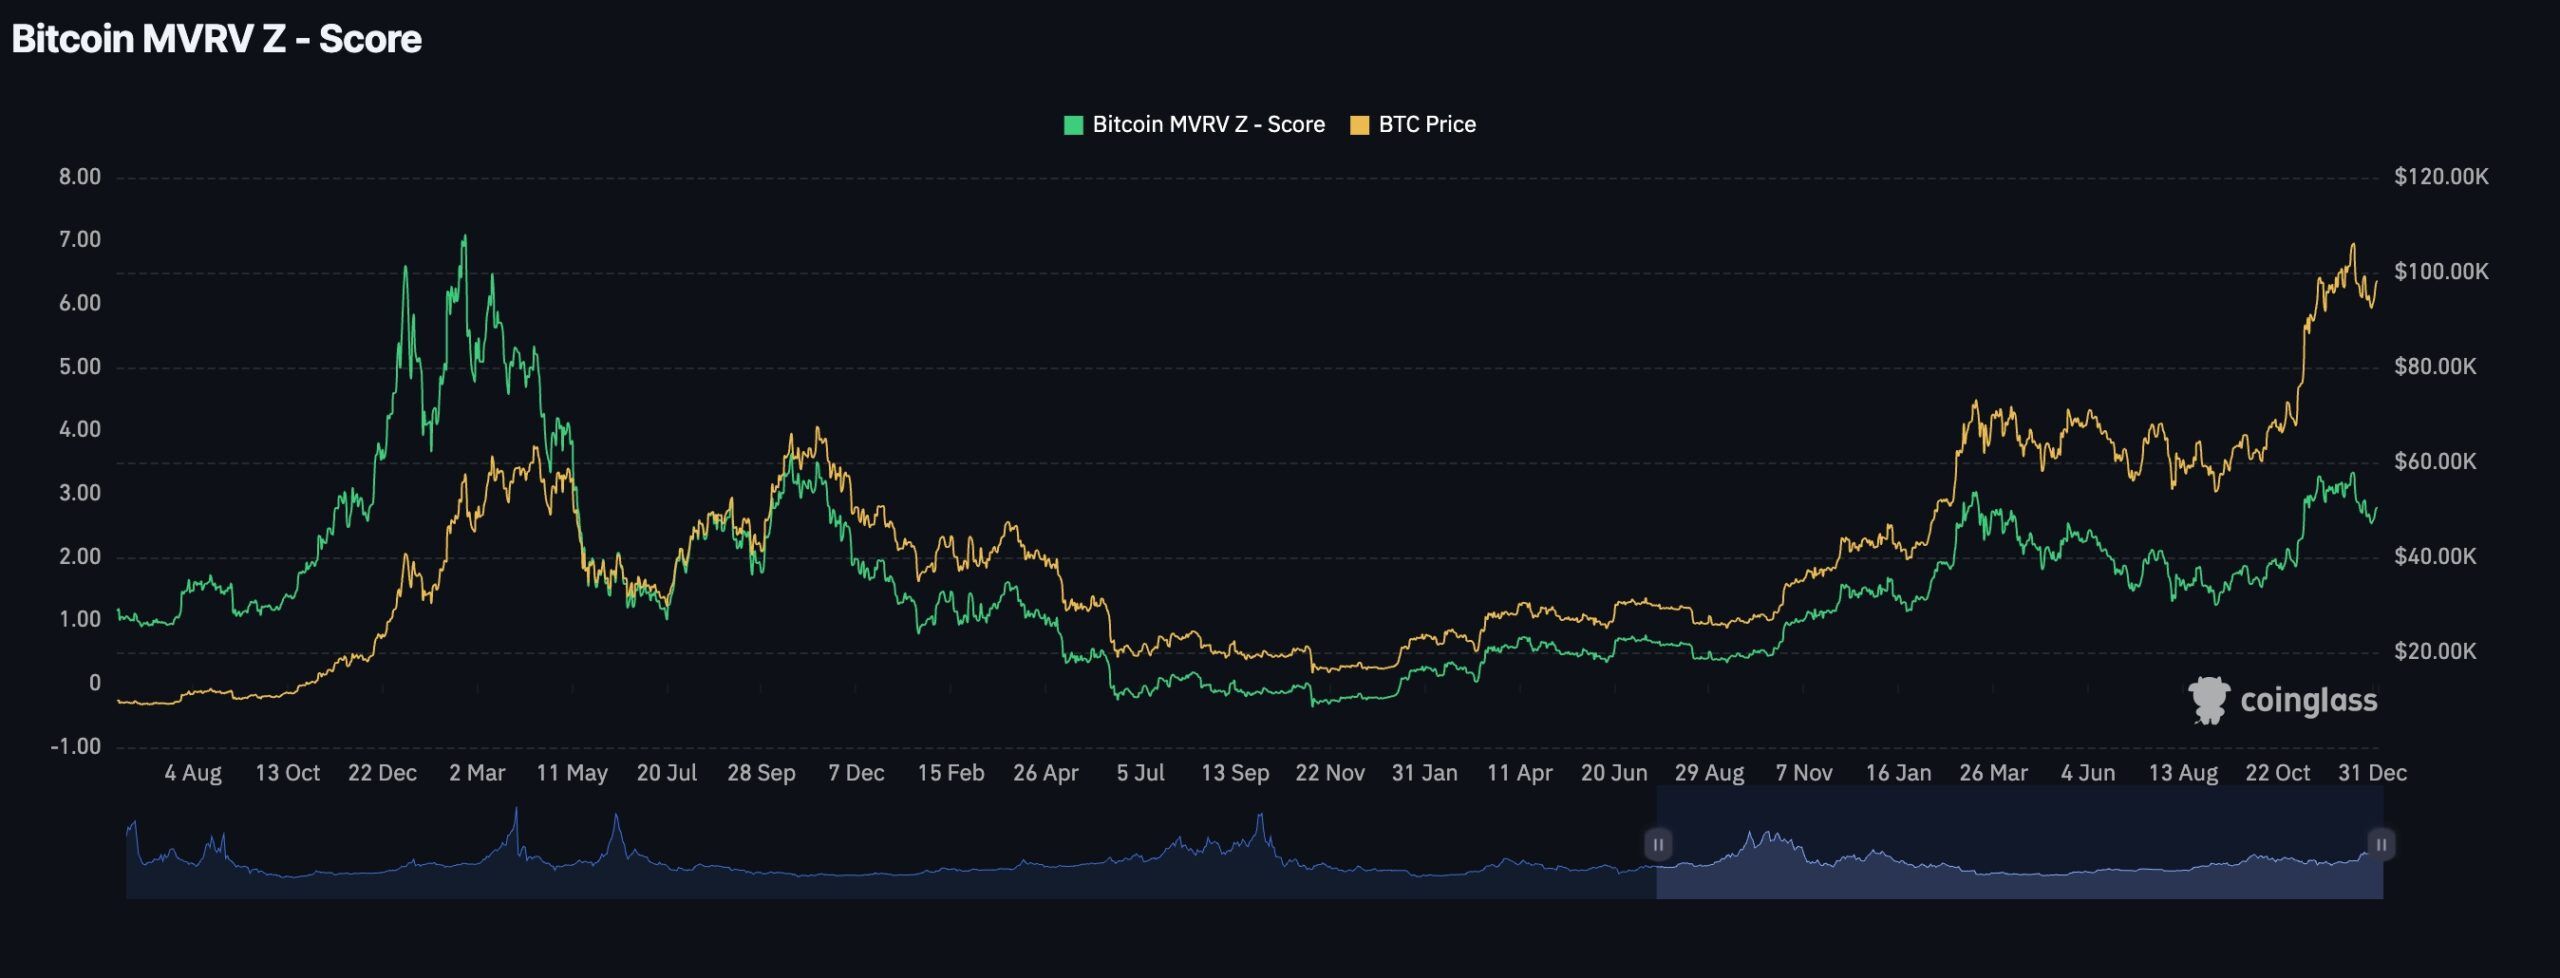Click the 13 Aug date label
This screenshot has width=2560, height=978.
tap(2183, 773)
